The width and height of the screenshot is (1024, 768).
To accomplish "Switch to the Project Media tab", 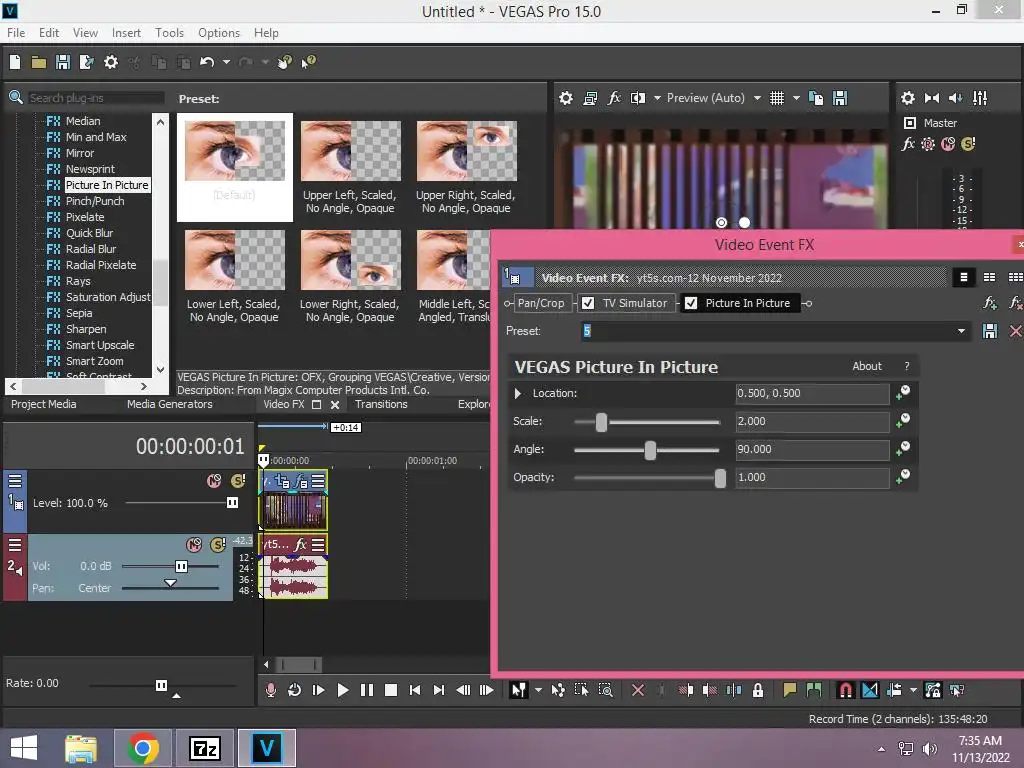I will 44,404.
